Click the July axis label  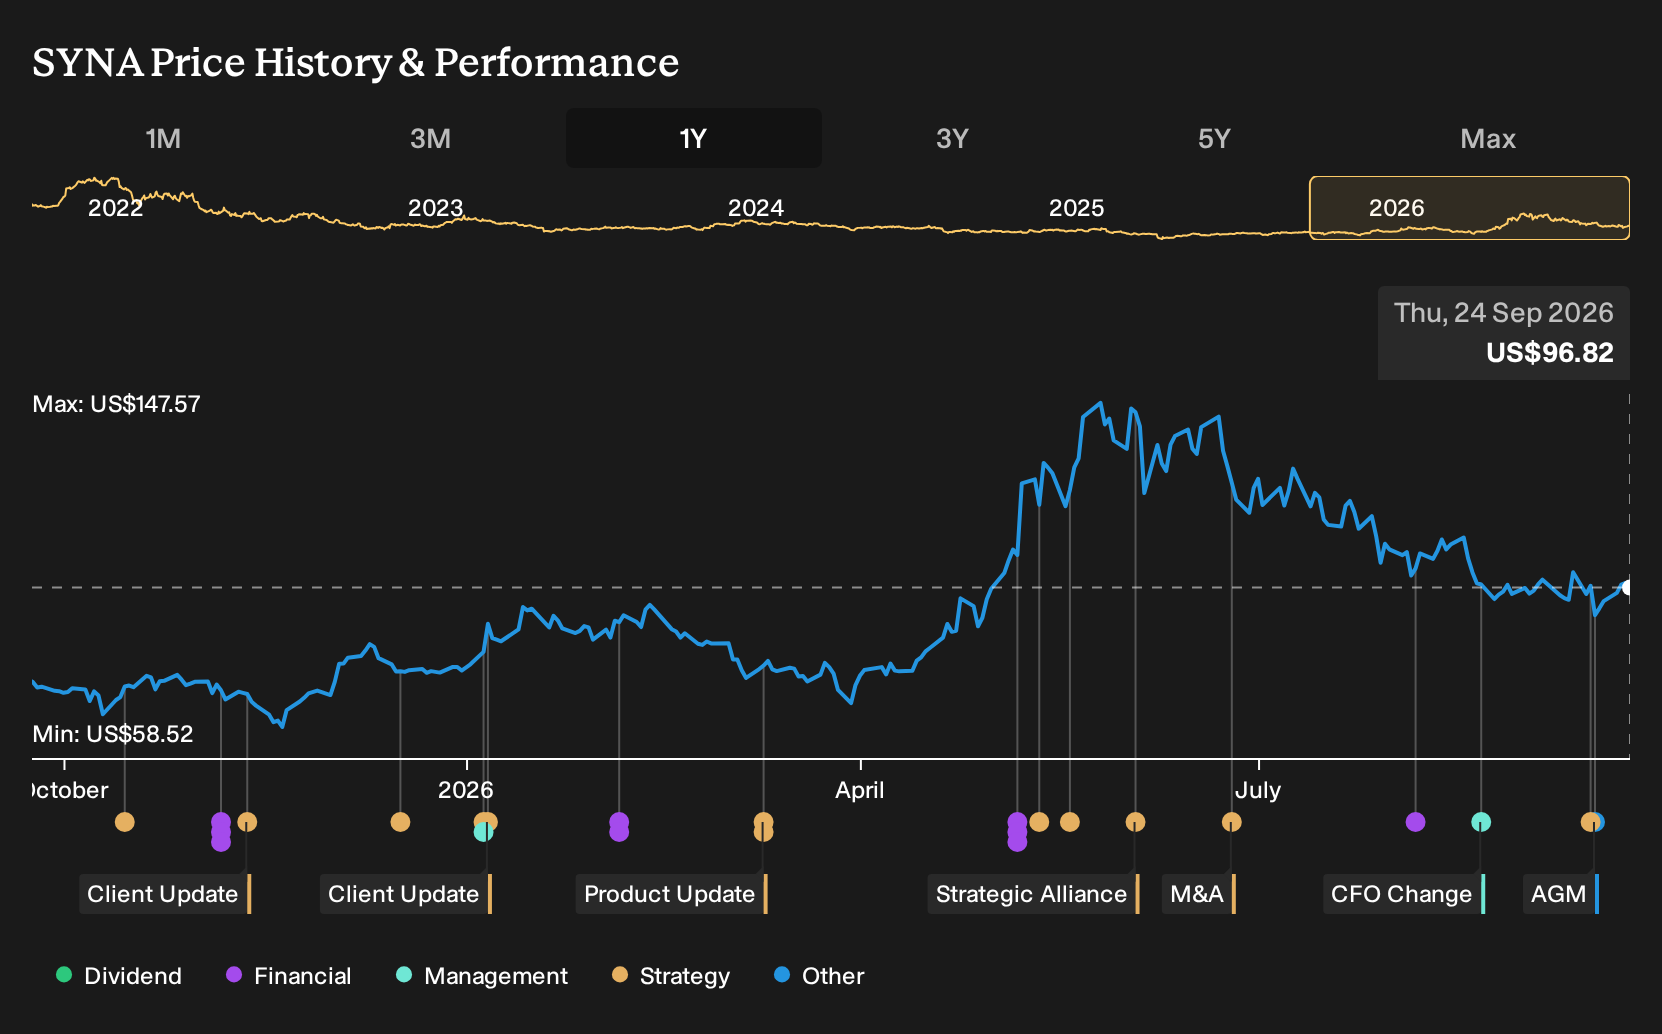coord(1258,790)
